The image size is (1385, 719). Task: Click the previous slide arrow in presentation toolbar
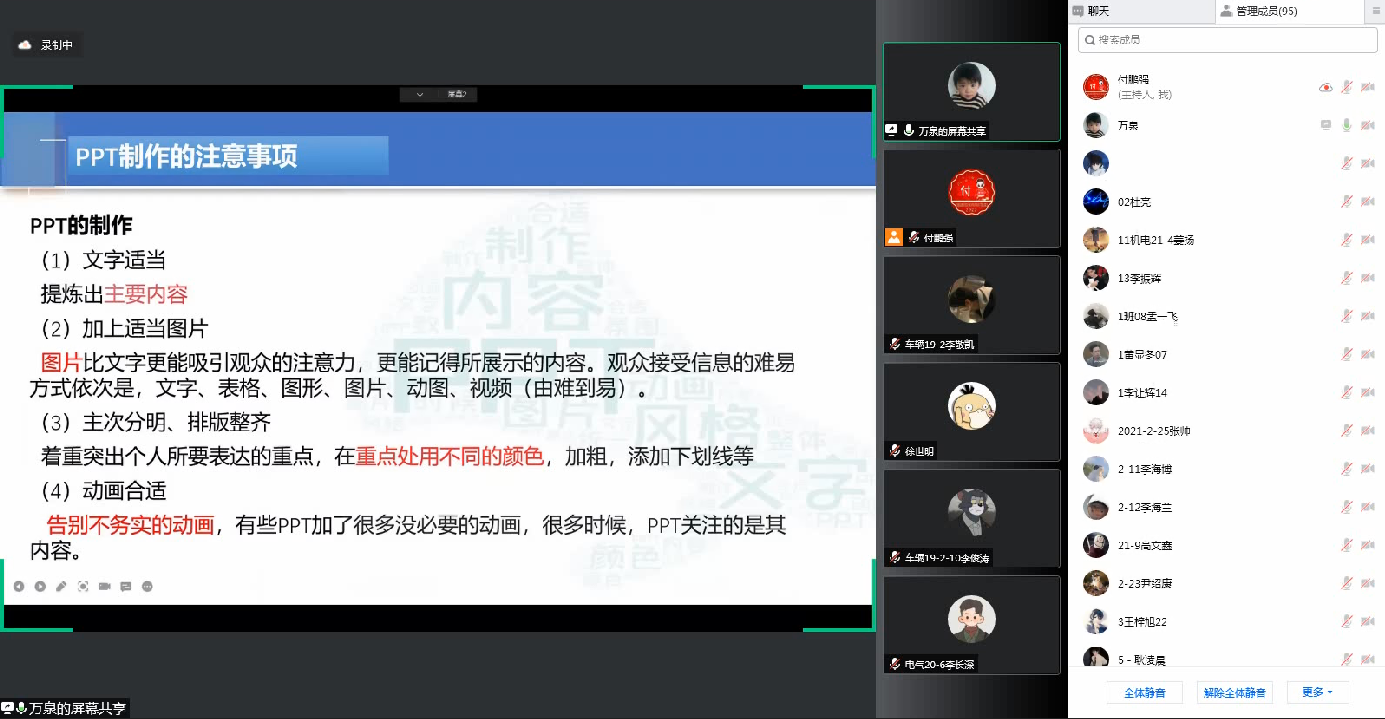tap(18, 586)
